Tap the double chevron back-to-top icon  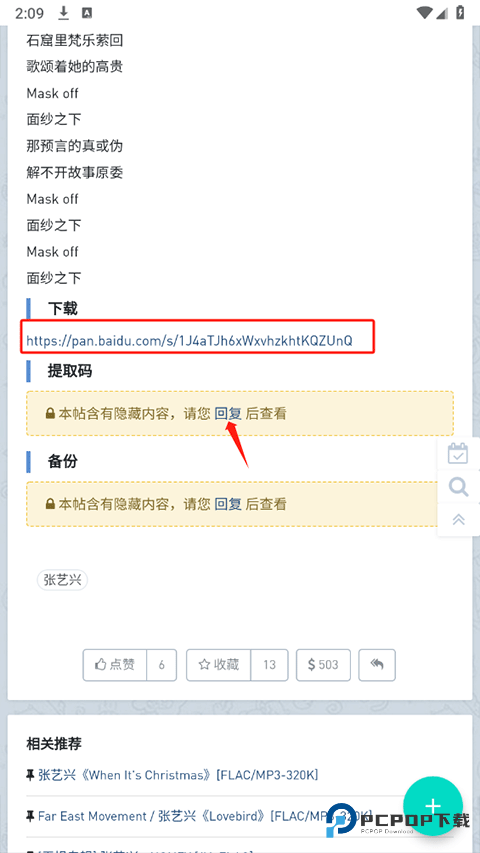pos(459,519)
